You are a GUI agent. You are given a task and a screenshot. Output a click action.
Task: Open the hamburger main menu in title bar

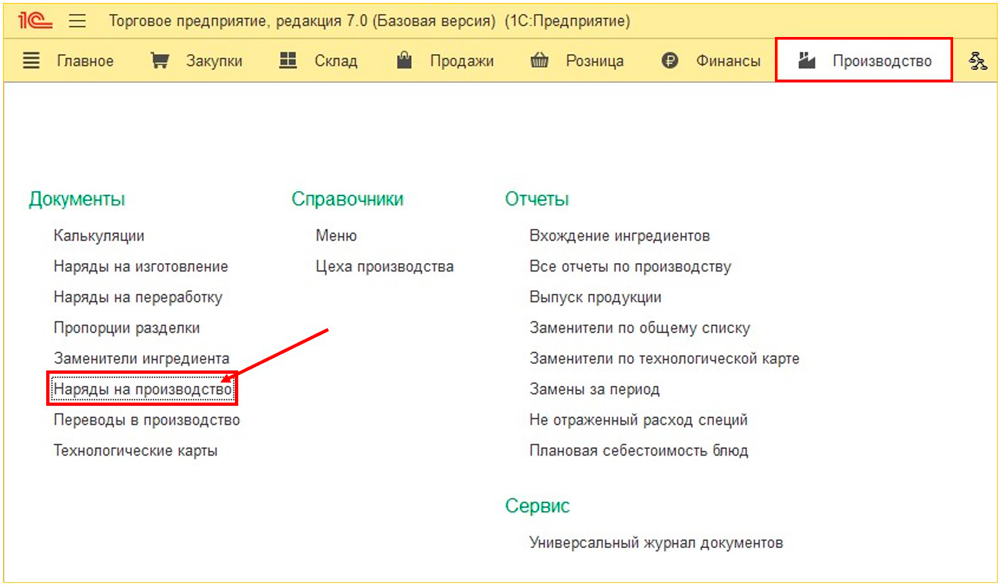[78, 20]
